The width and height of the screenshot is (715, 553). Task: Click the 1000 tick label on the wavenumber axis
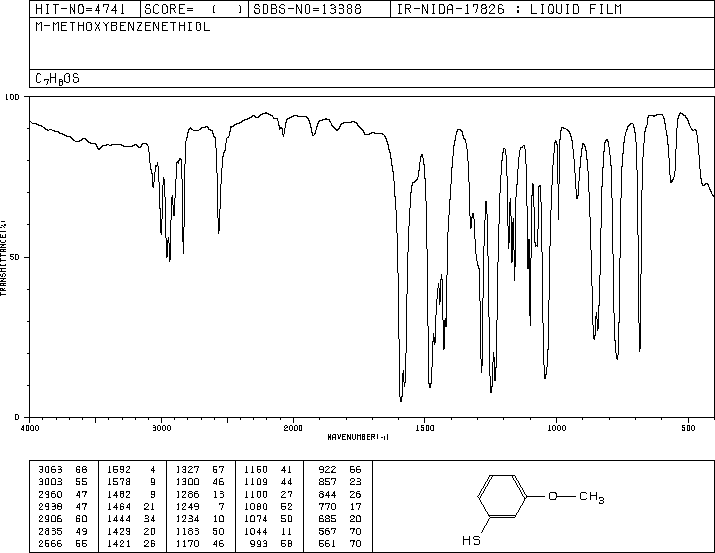(x=556, y=428)
